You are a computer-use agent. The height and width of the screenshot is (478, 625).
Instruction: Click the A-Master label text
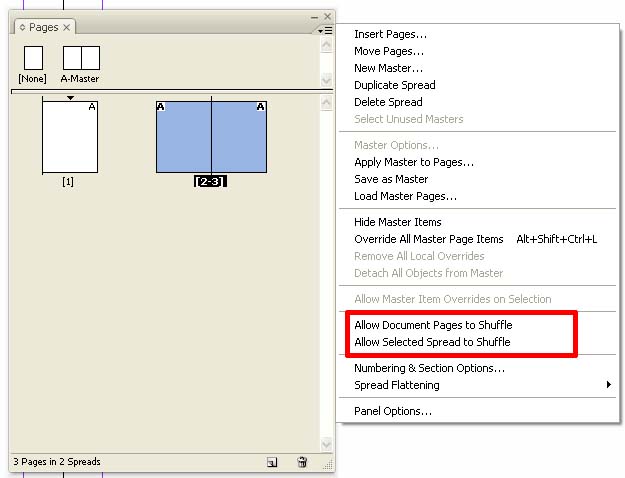(80, 79)
